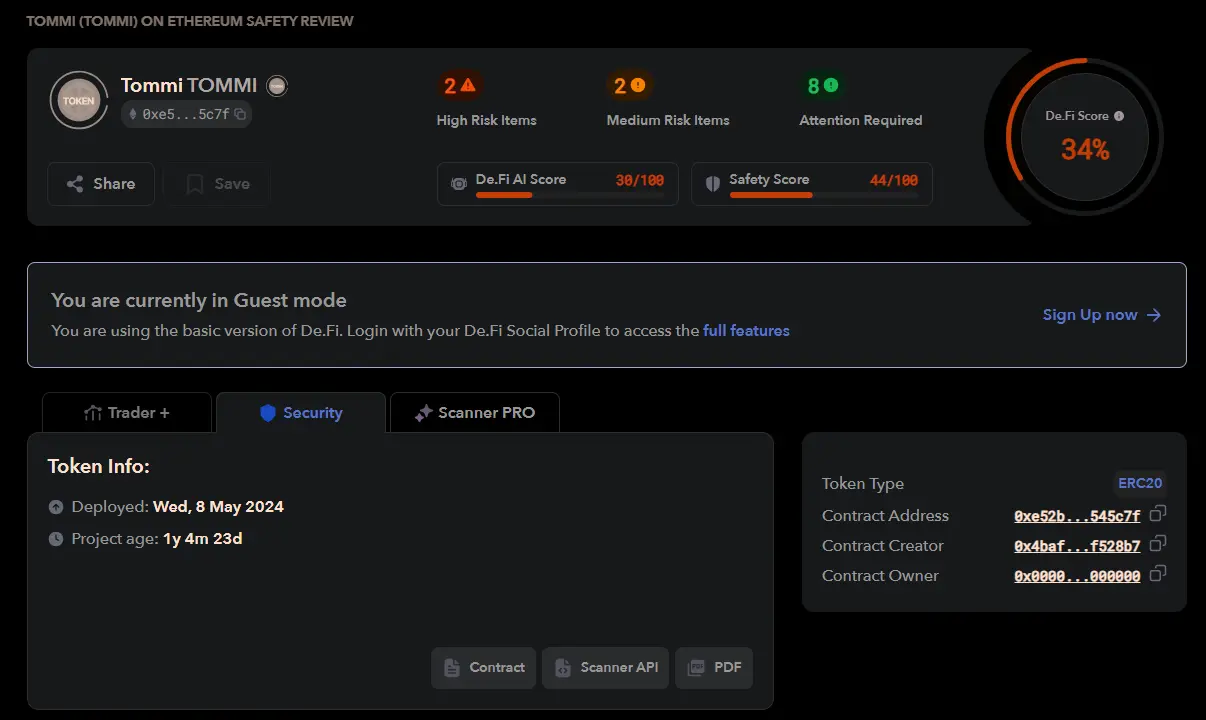Open the High Risk Items warning icon
Viewport: 1206px width, 720px height.
[x=468, y=86]
